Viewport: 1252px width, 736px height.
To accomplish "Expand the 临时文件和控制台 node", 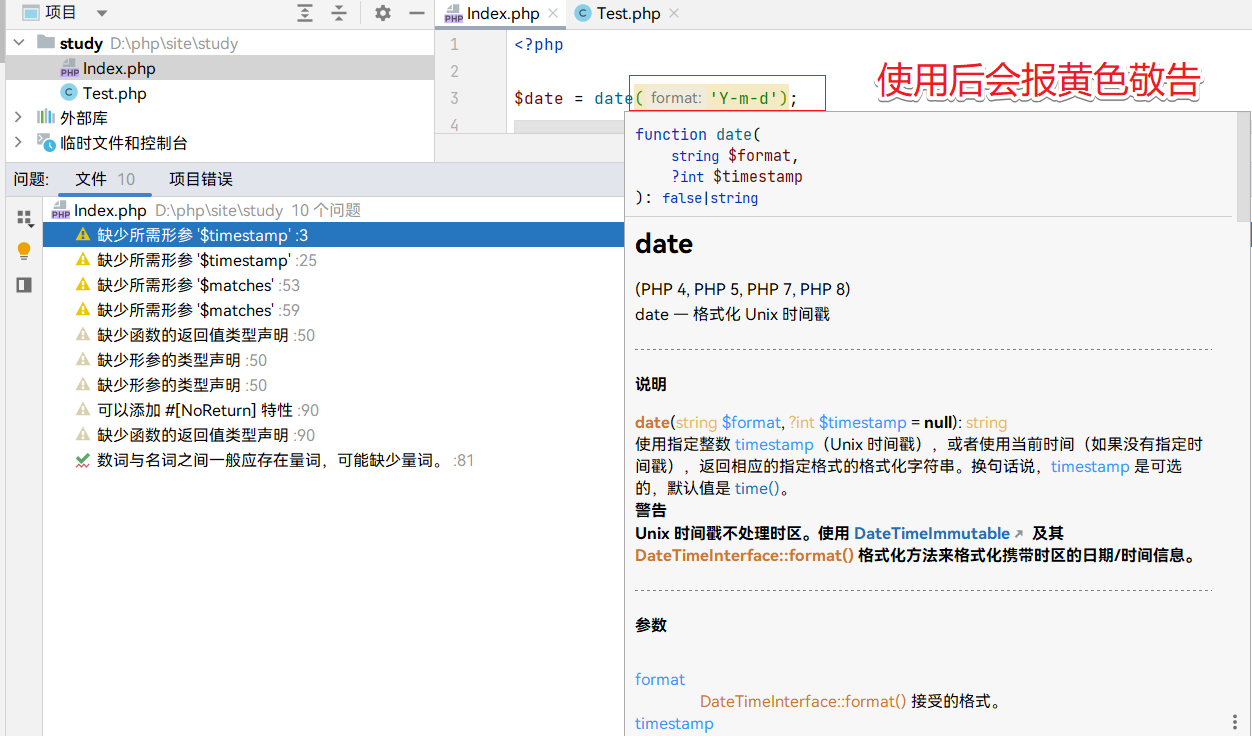I will (18, 143).
